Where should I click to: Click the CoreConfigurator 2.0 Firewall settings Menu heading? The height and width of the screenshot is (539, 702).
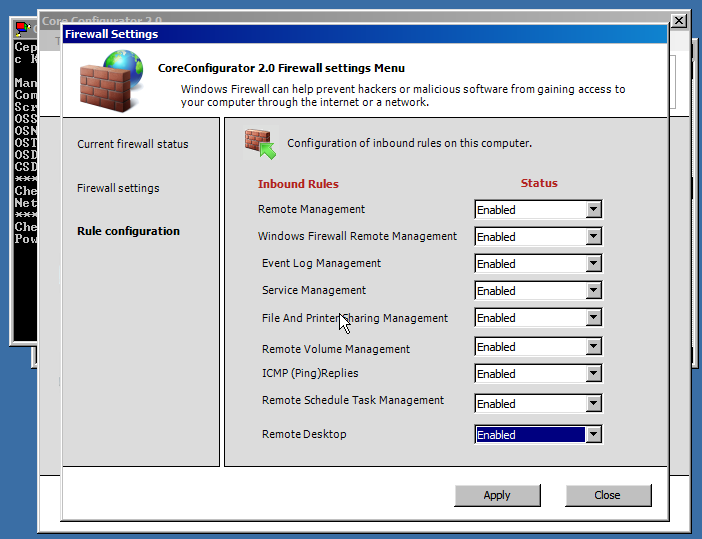pyautogui.click(x=281, y=68)
